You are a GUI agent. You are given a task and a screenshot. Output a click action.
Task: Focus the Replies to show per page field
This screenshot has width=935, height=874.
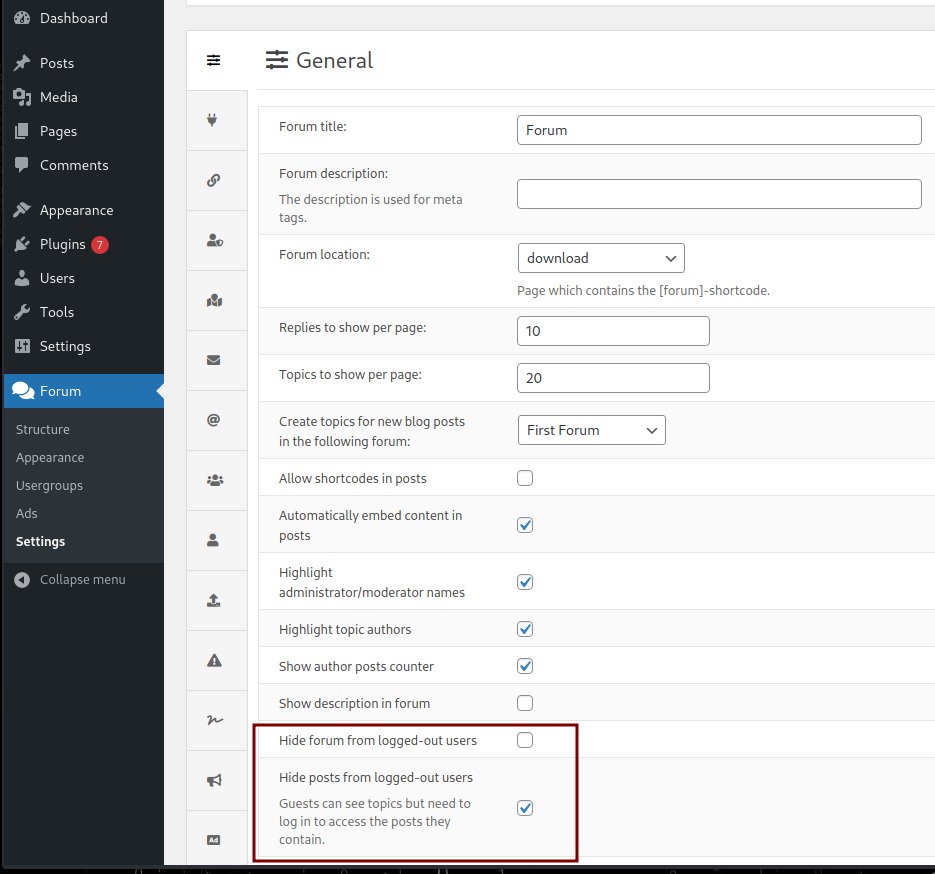pos(612,331)
